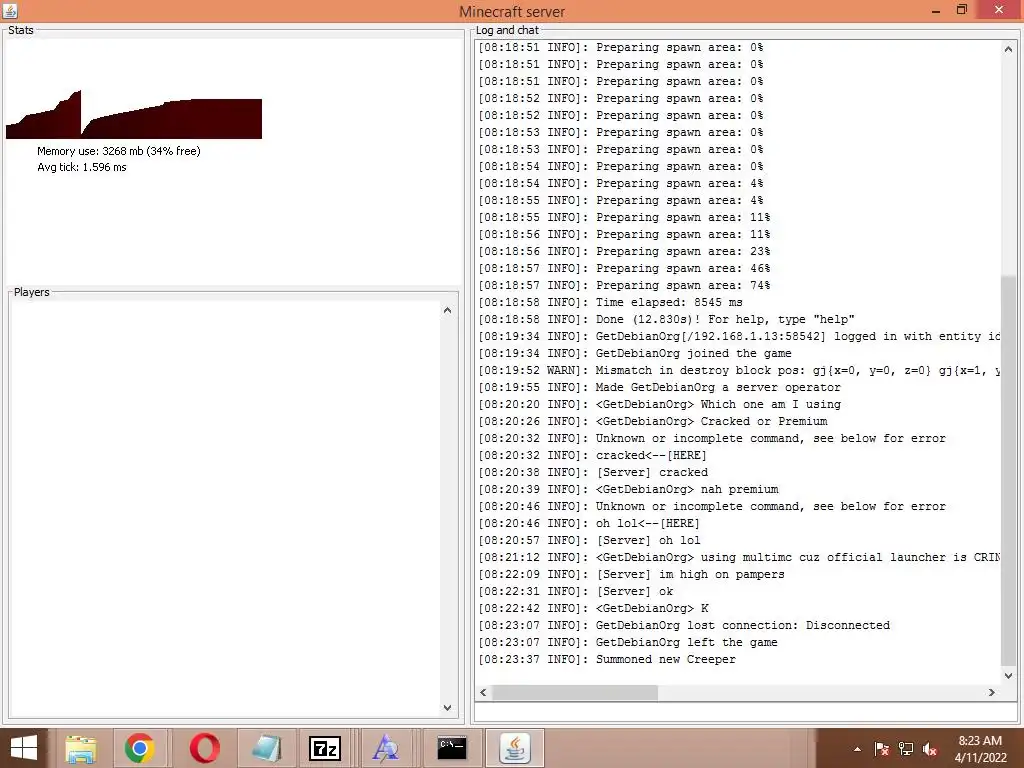The width and height of the screenshot is (1024, 768).
Task: Click the 'GetDebianOrg left the game' line
Action: 628,643
